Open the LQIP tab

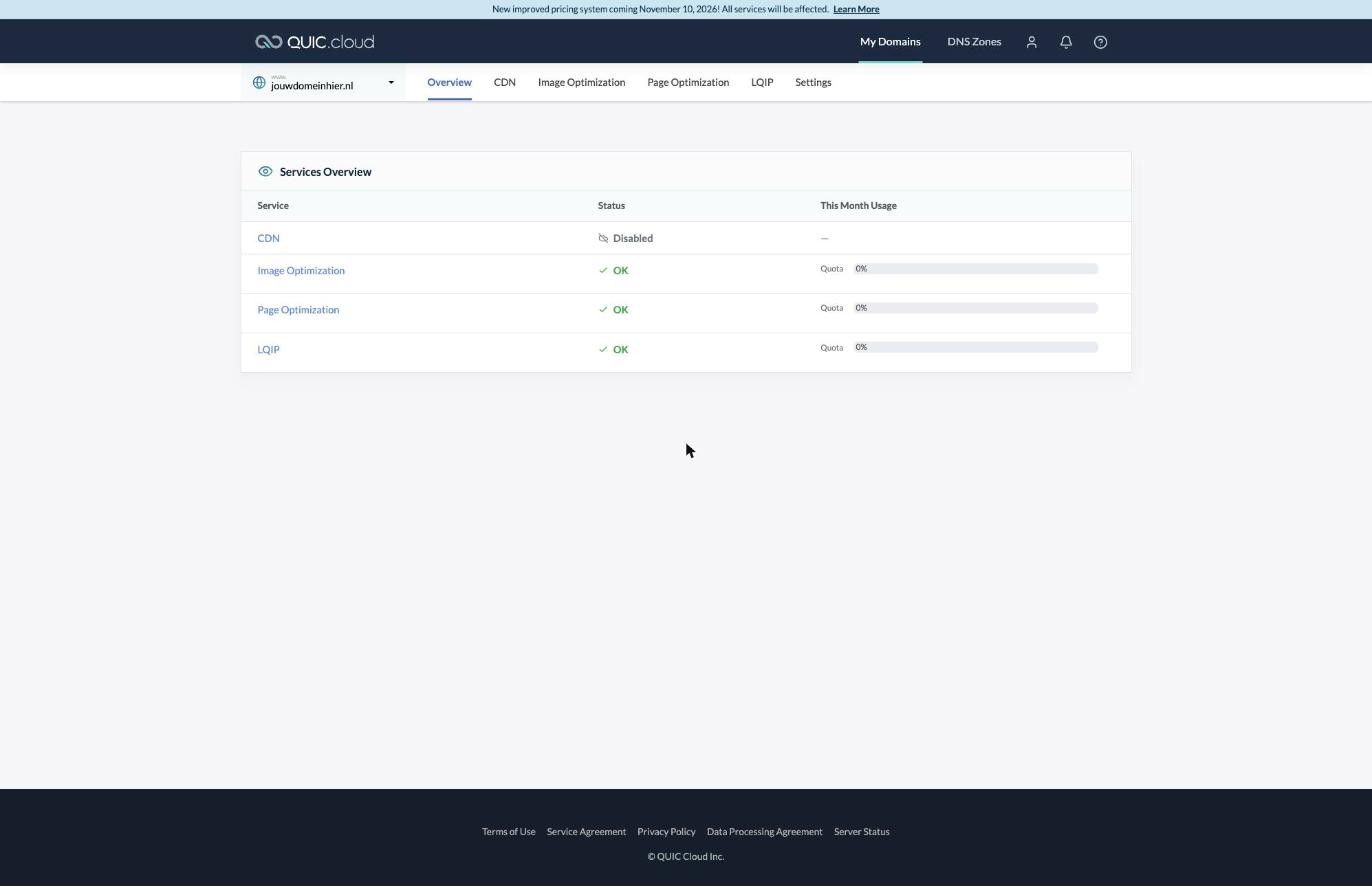pos(762,83)
